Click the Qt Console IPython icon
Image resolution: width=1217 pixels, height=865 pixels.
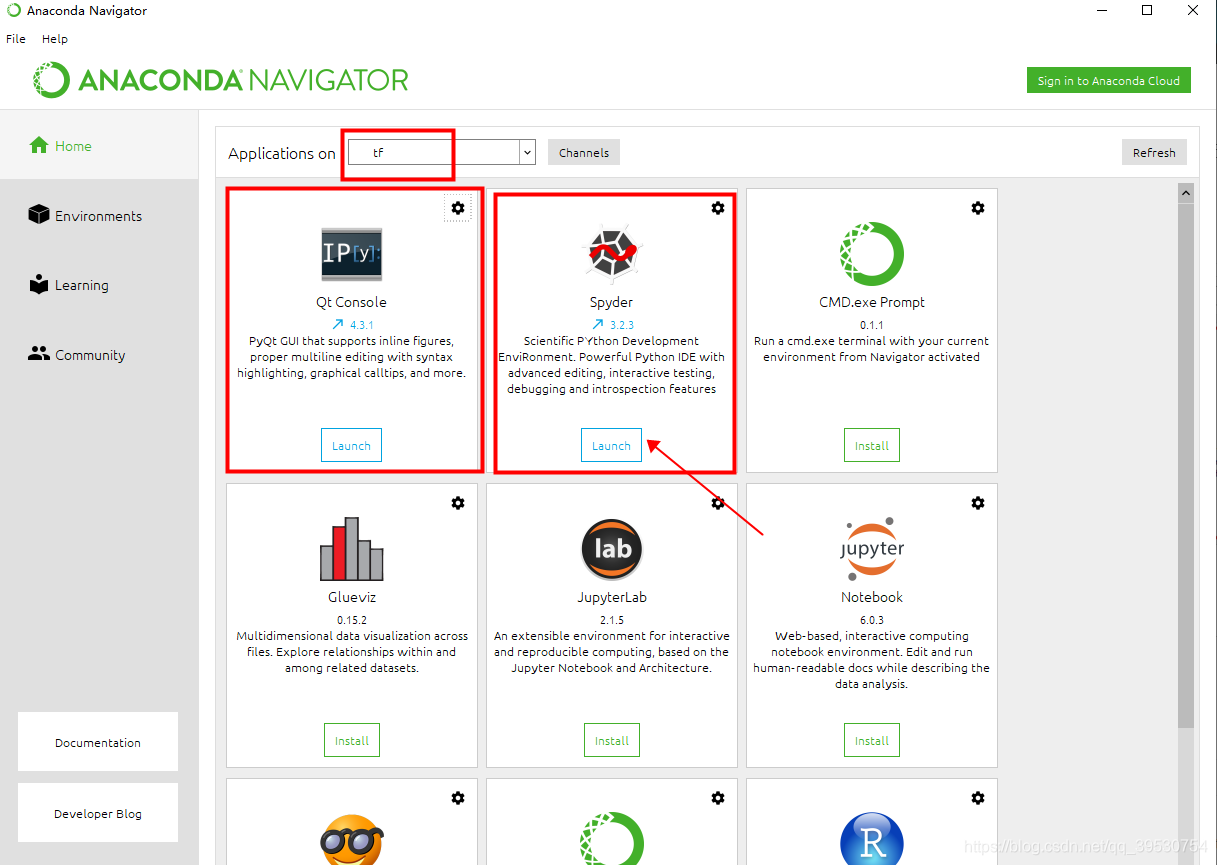[351, 254]
